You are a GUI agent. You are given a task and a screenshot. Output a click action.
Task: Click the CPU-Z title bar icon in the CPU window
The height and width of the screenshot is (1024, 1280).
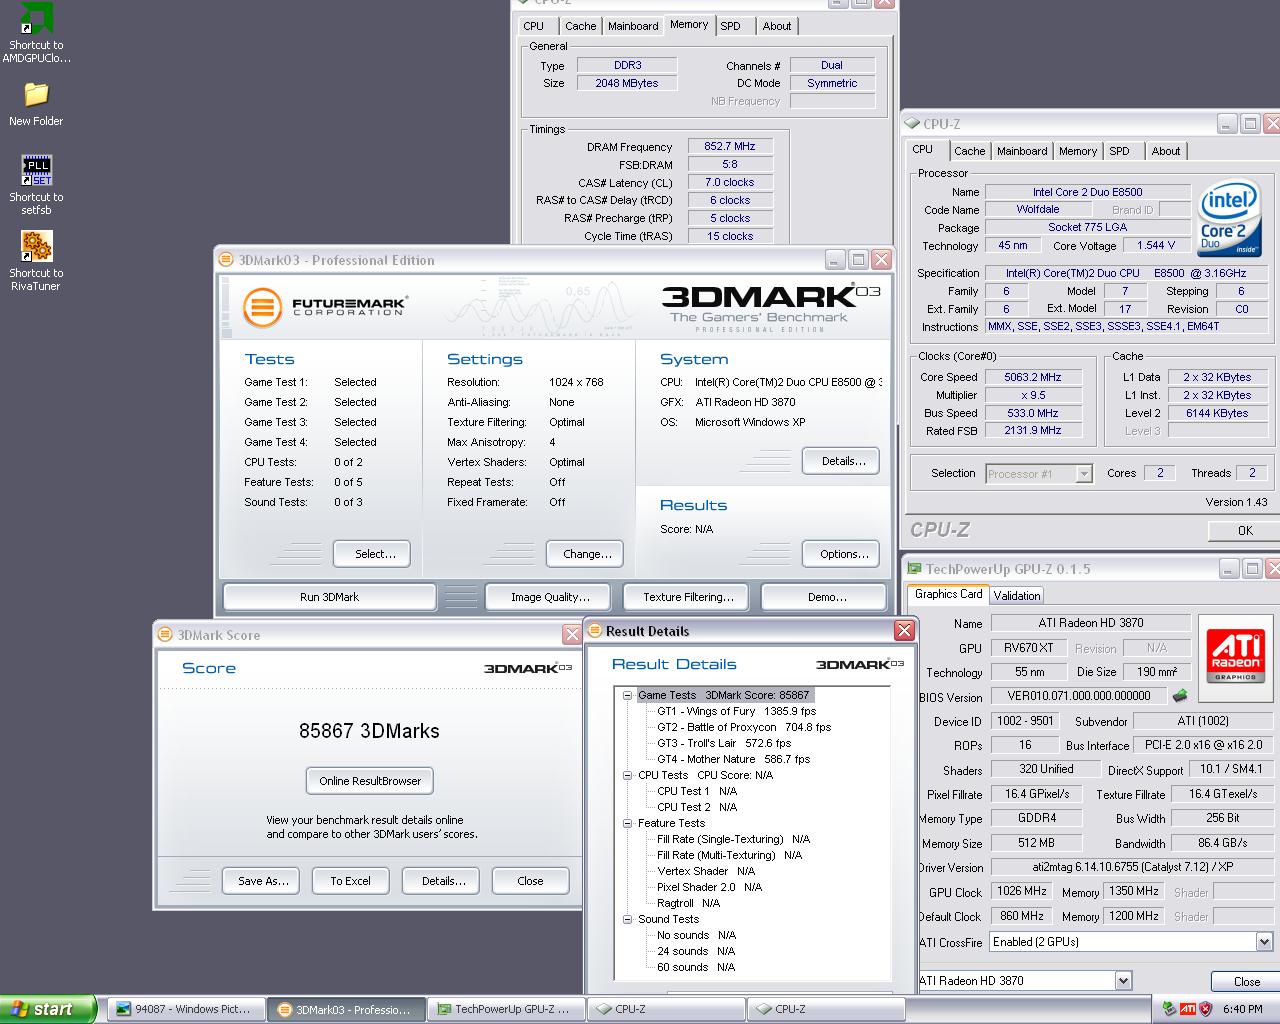(x=912, y=124)
